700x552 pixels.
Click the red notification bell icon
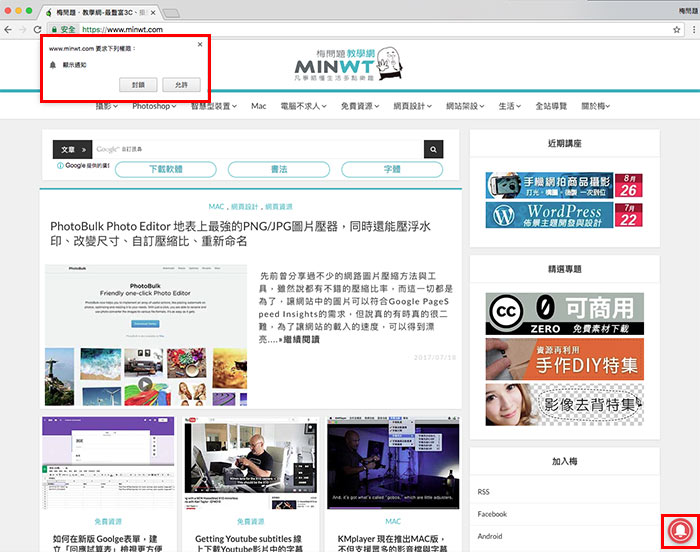tap(680, 531)
